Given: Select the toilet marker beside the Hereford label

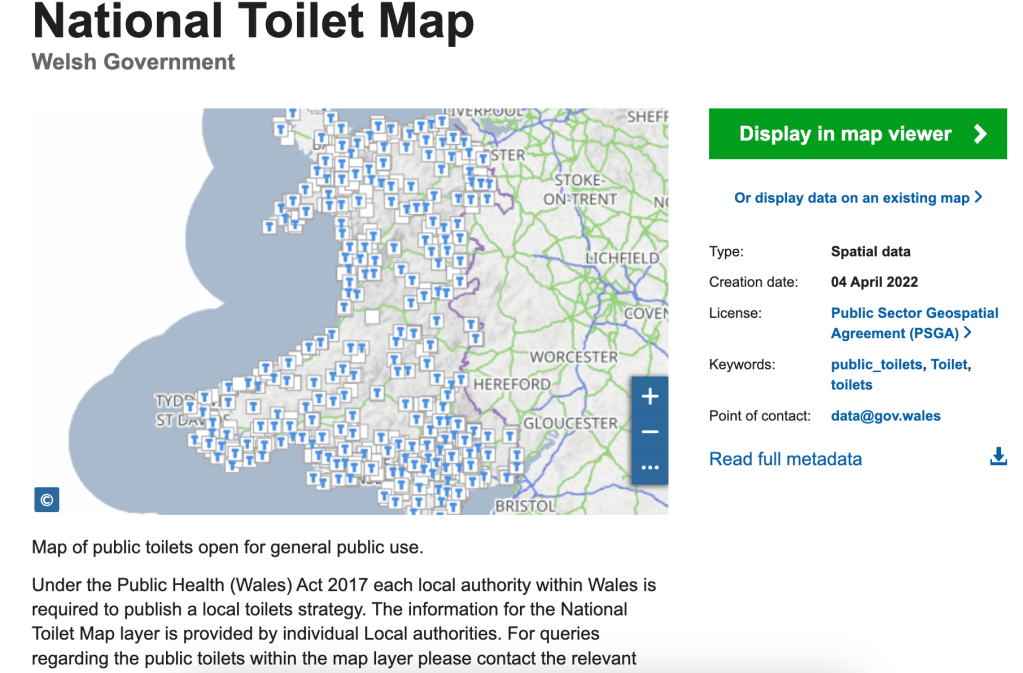Looking at the screenshot, I should tap(461, 381).
